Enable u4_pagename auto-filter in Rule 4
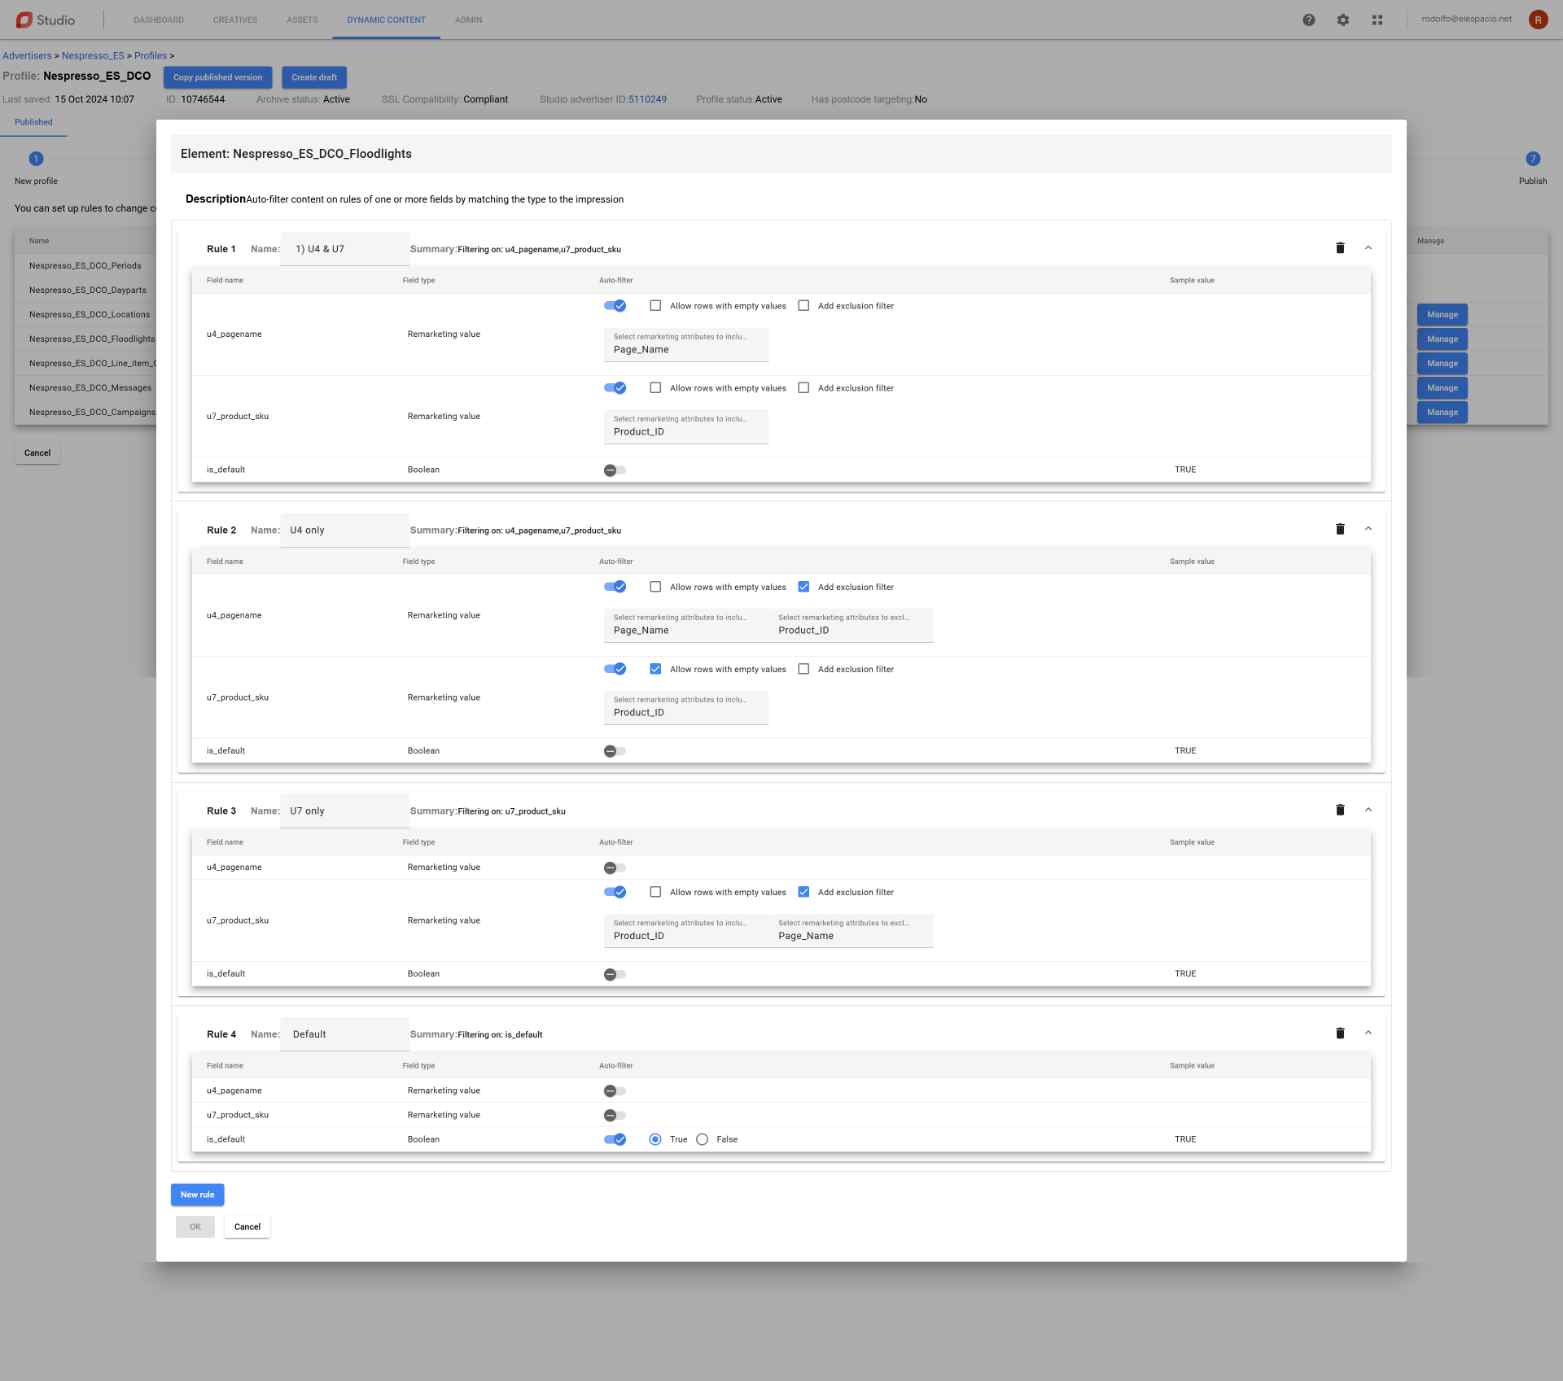The height and width of the screenshot is (1381, 1563). 615,1091
